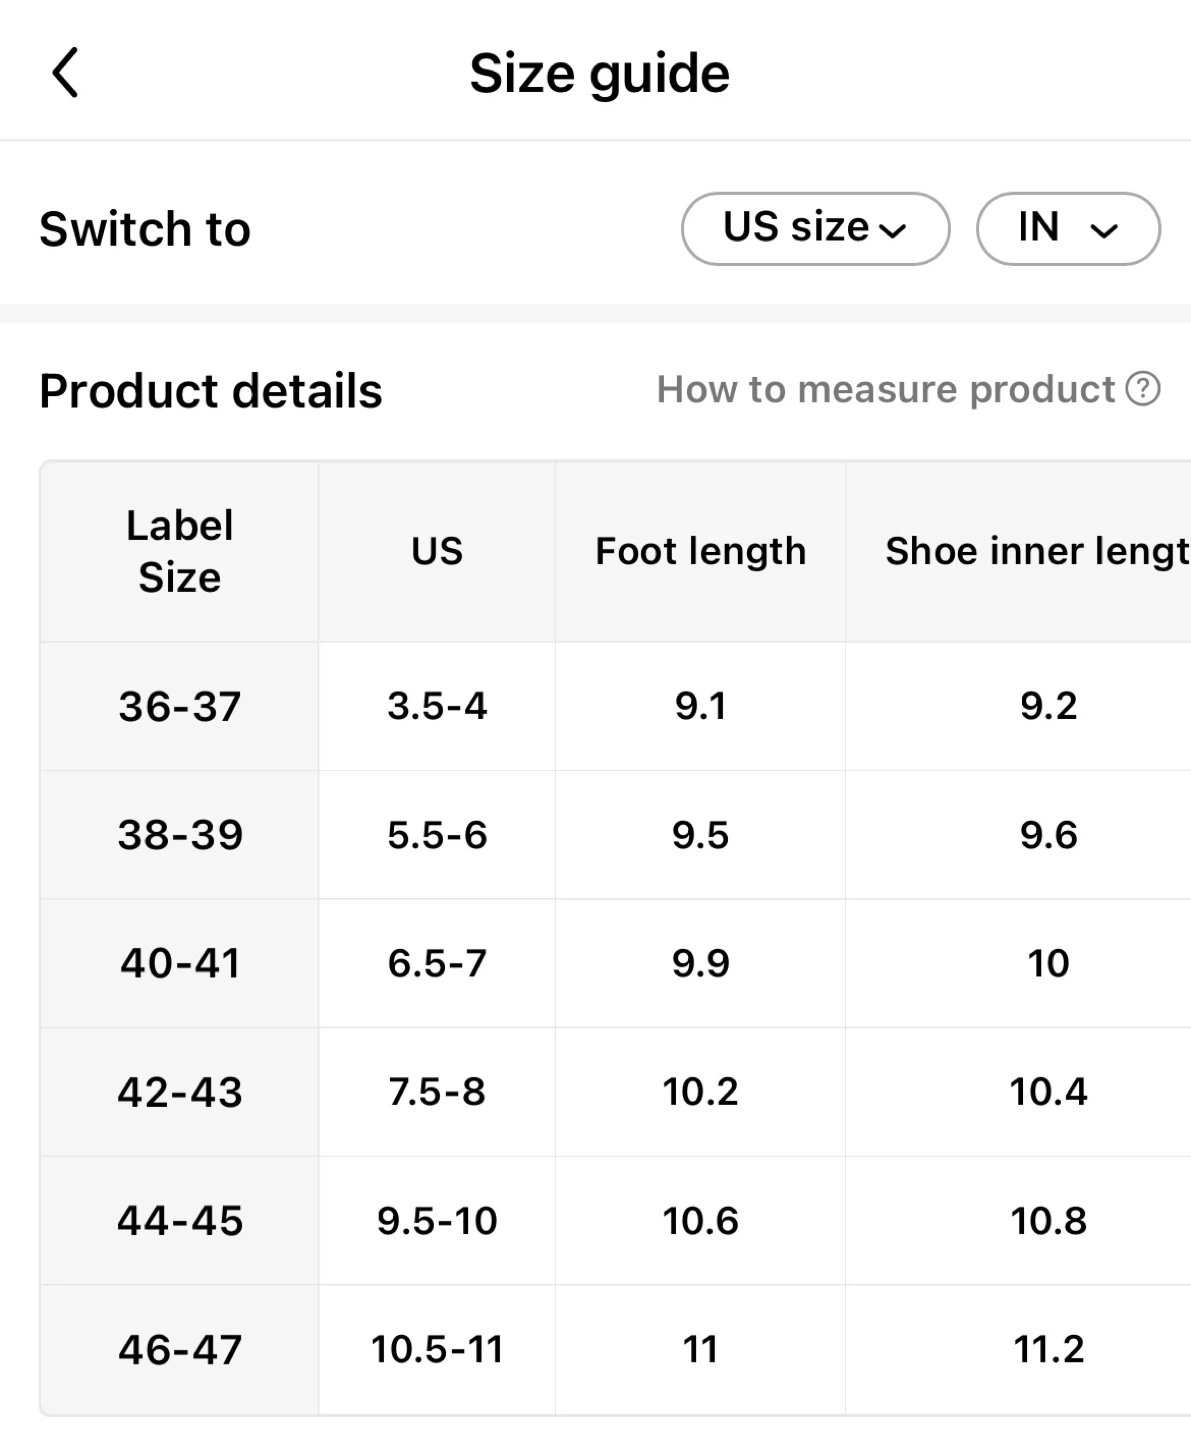The height and width of the screenshot is (1440, 1191).
Task: Click the US 3.5-4 size cell
Action: point(437,706)
